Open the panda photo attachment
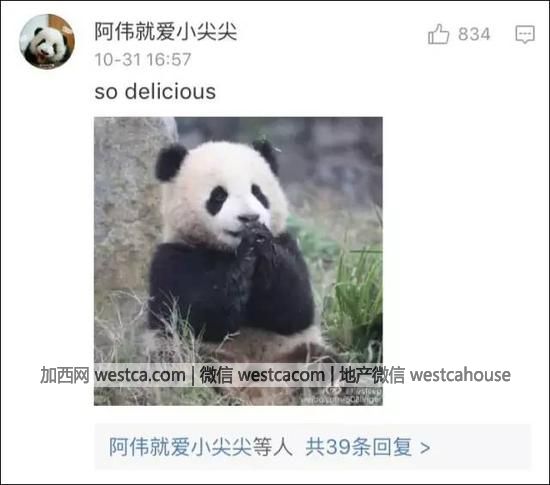 pos(239,261)
